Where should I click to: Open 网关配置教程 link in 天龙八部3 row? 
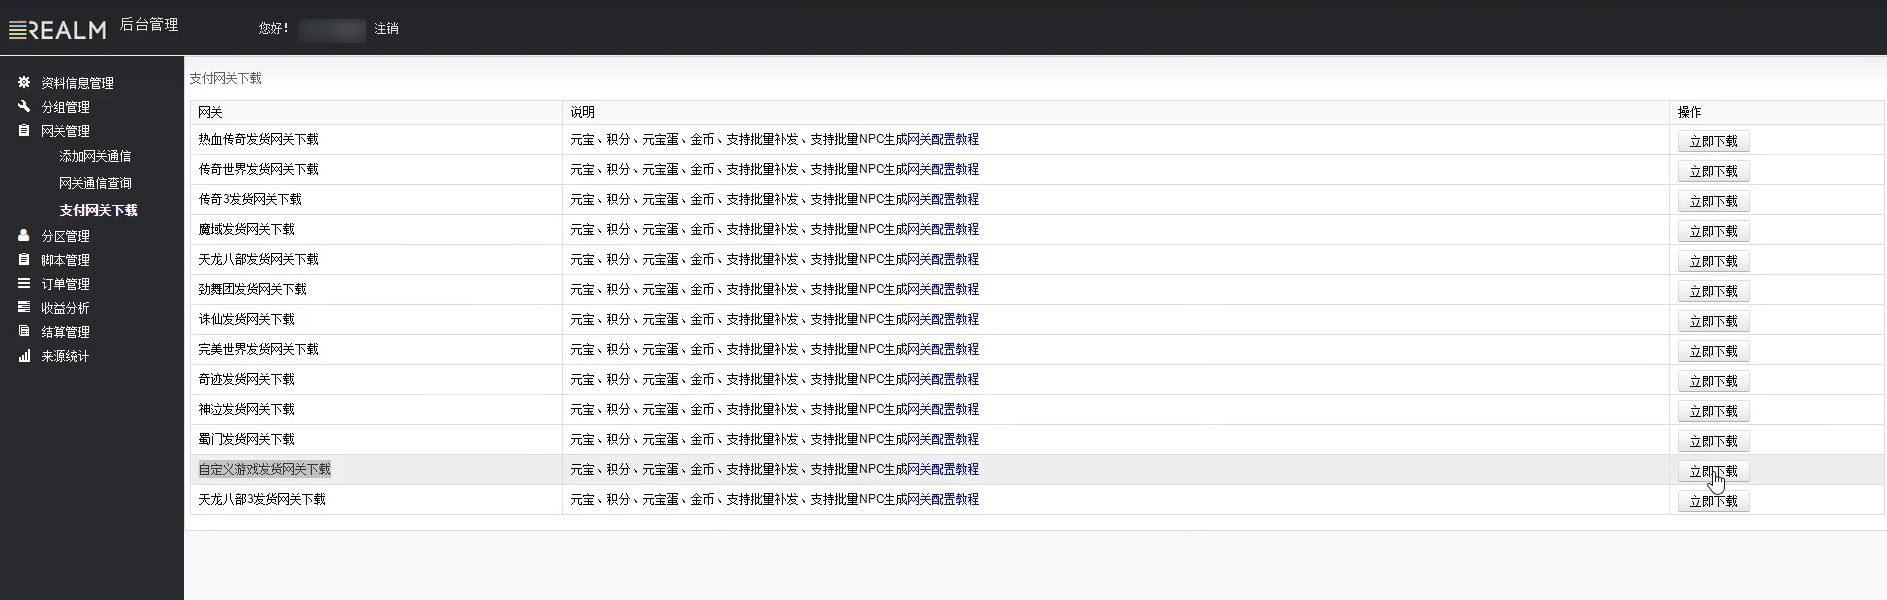pyautogui.click(x=943, y=499)
